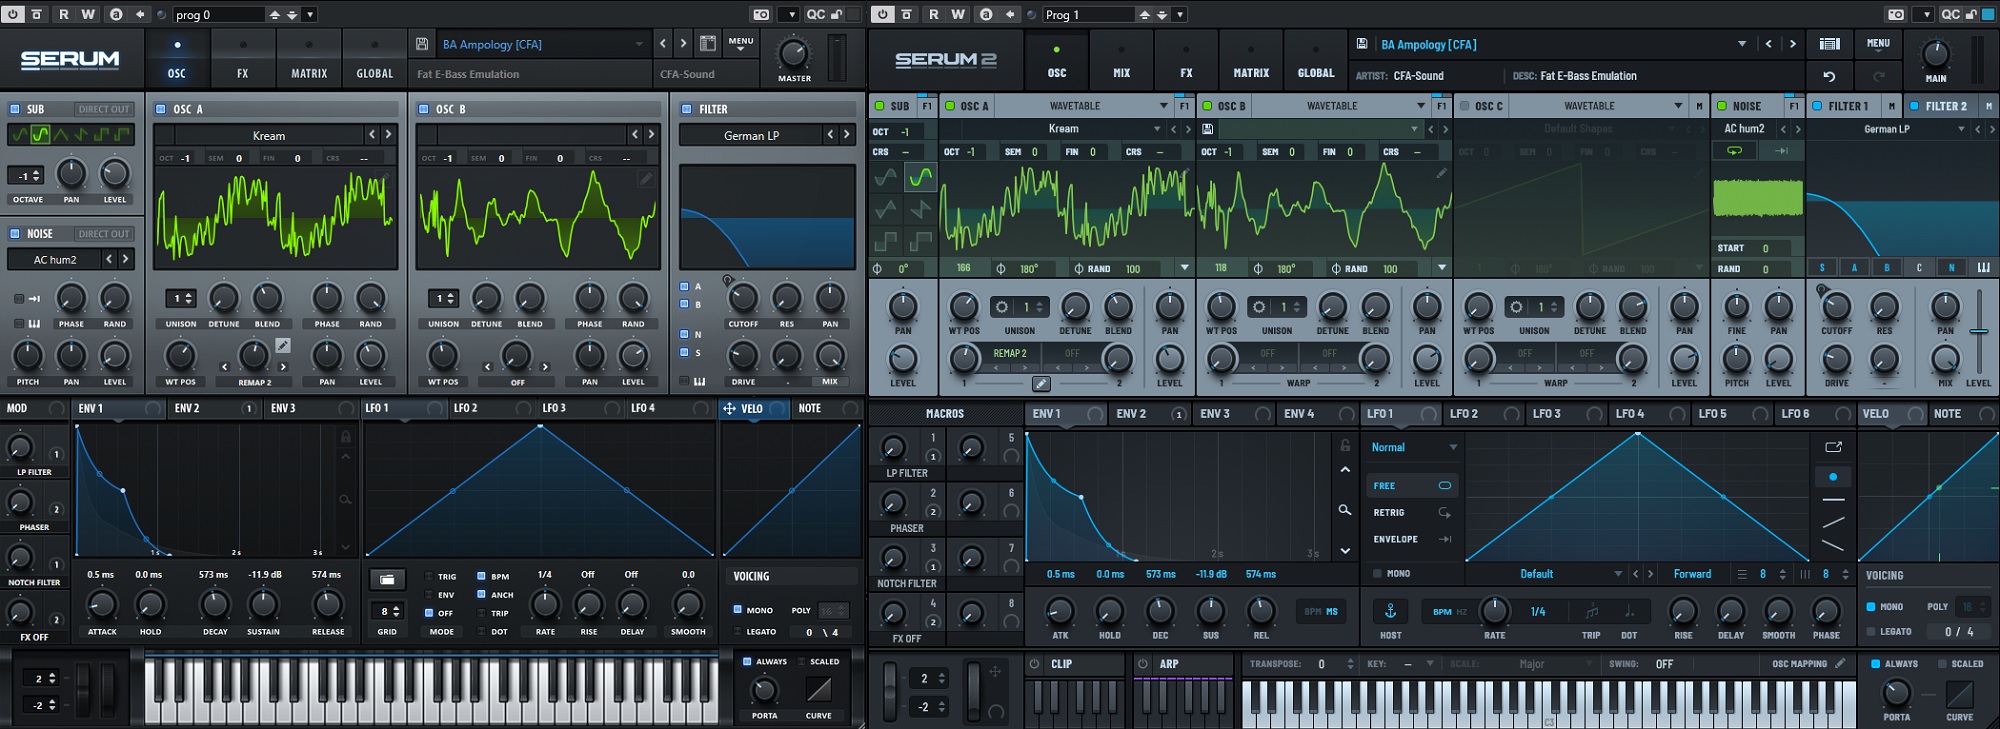This screenshot has width=2000, height=729.
Task: Click the Serum OSC A waveform display
Action: pyautogui.click(x=275, y=216)
